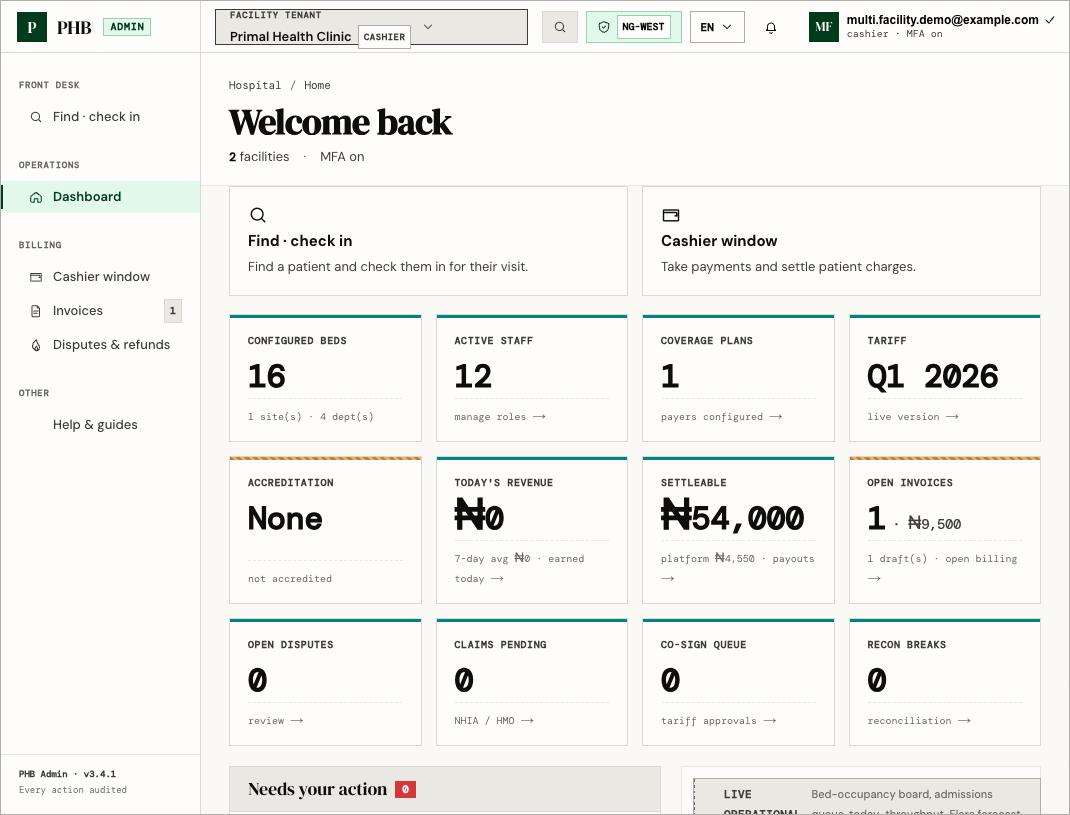Click the reconciliation link
The width and height of the screenshot is (1070, 815).
[919, 721]
